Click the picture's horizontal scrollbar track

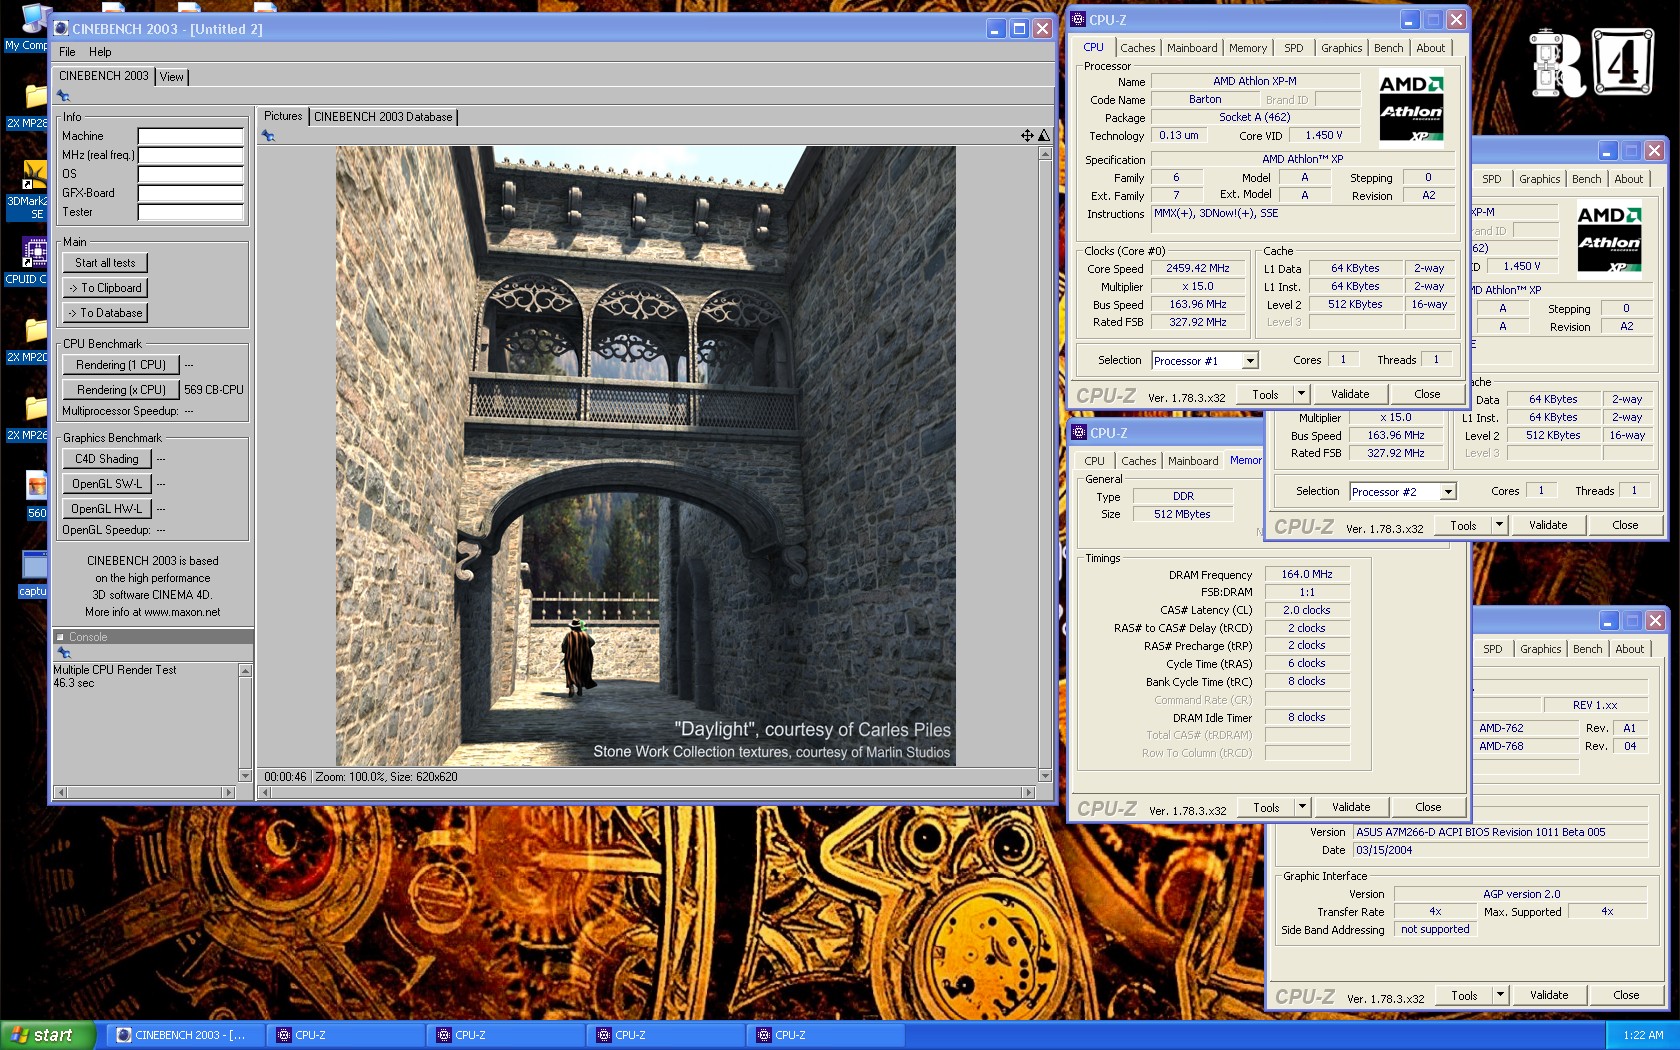click(x=645, y=793)
